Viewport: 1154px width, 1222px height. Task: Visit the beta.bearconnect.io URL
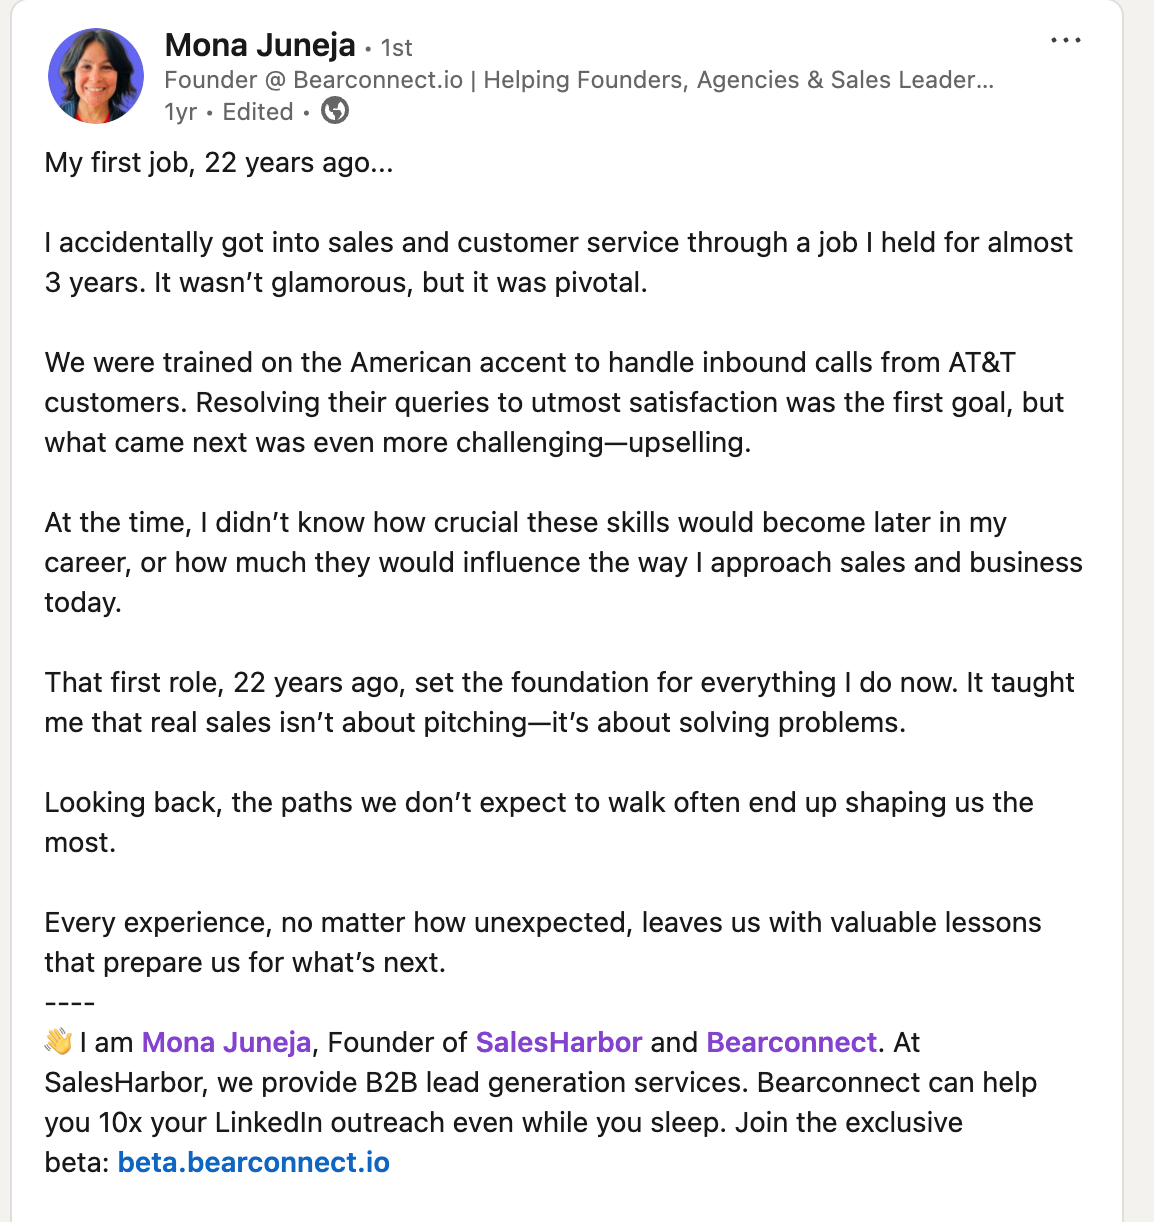(253, 1162)
